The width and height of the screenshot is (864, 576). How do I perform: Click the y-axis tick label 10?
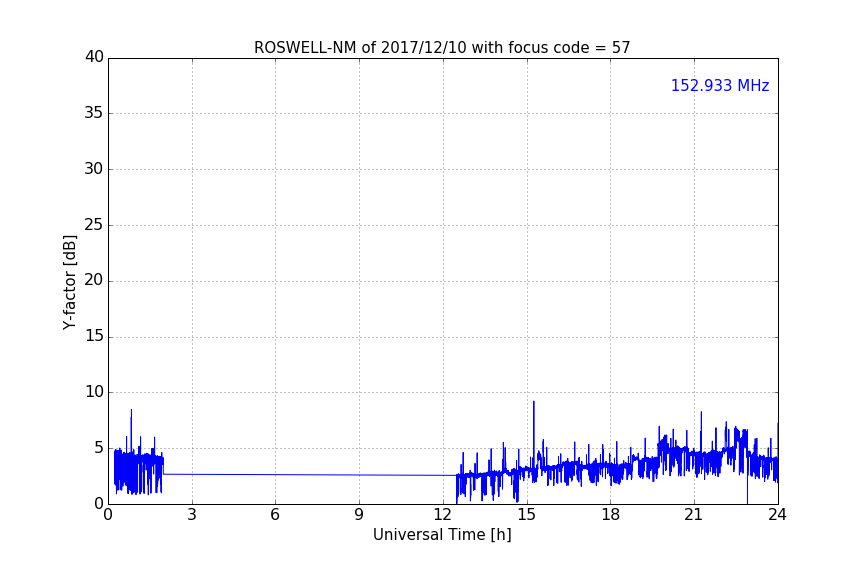point(94,392)
